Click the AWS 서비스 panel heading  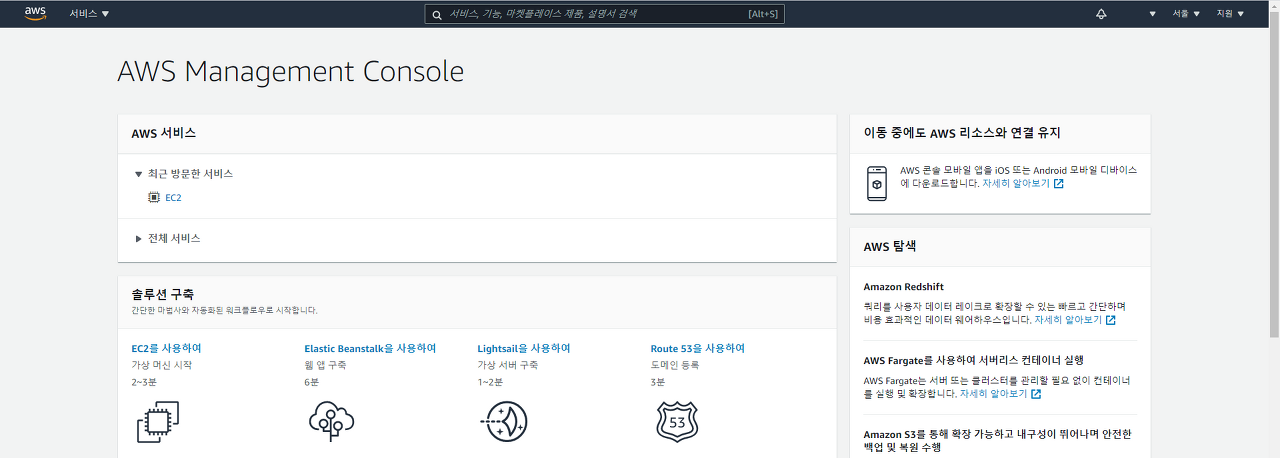[164, 133]
